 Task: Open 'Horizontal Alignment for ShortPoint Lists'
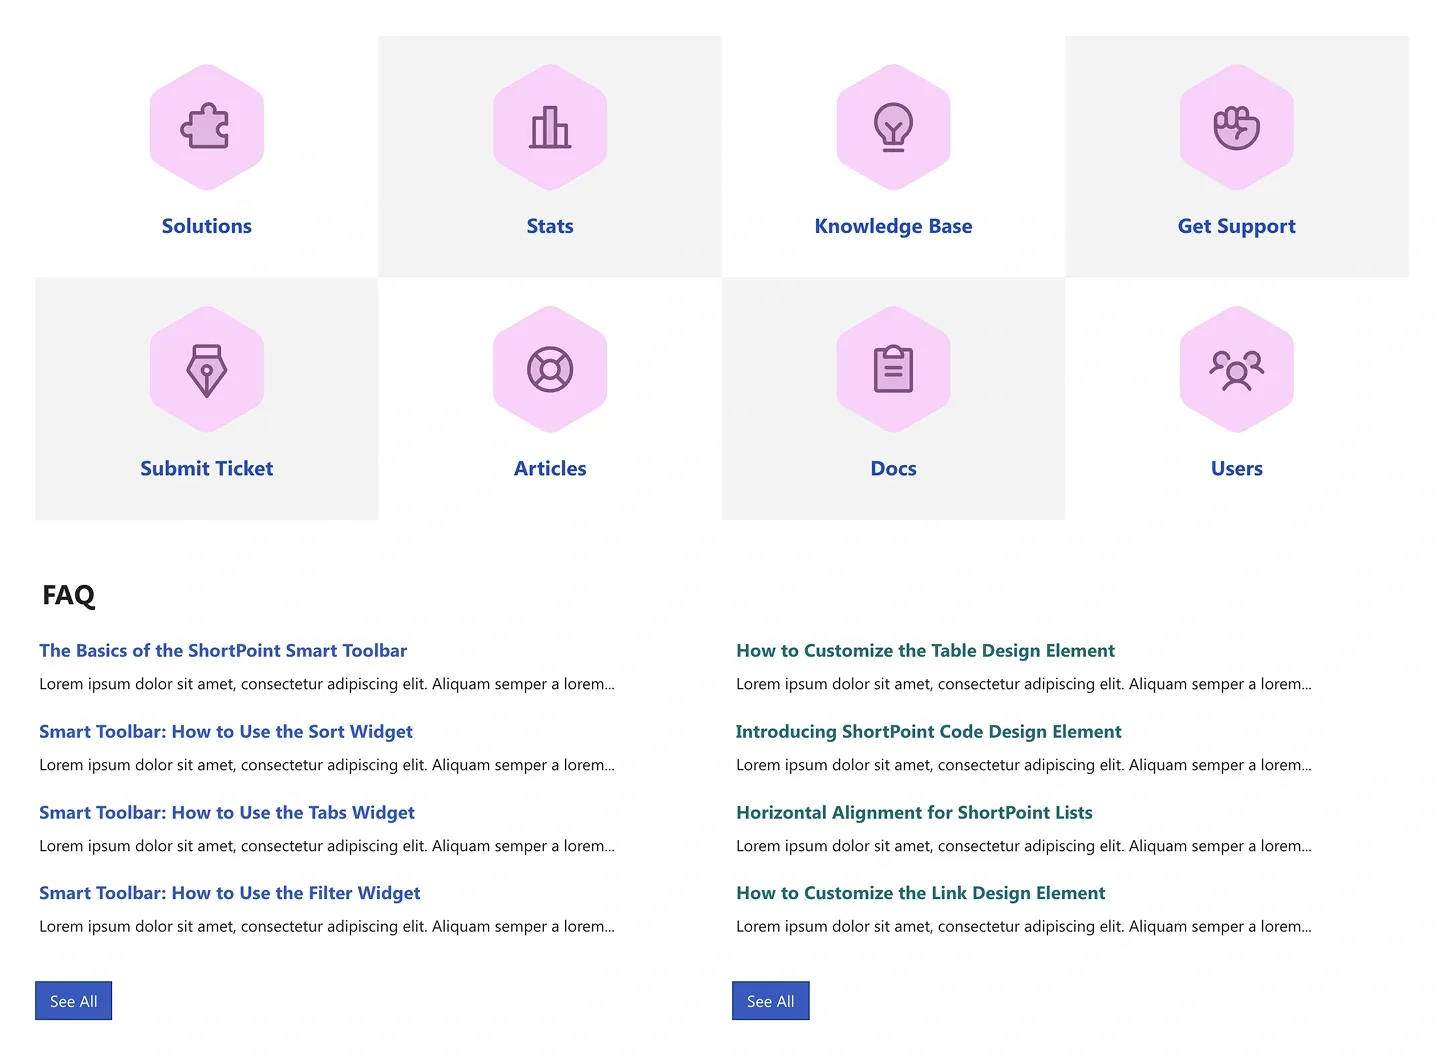tap(914, 813)
